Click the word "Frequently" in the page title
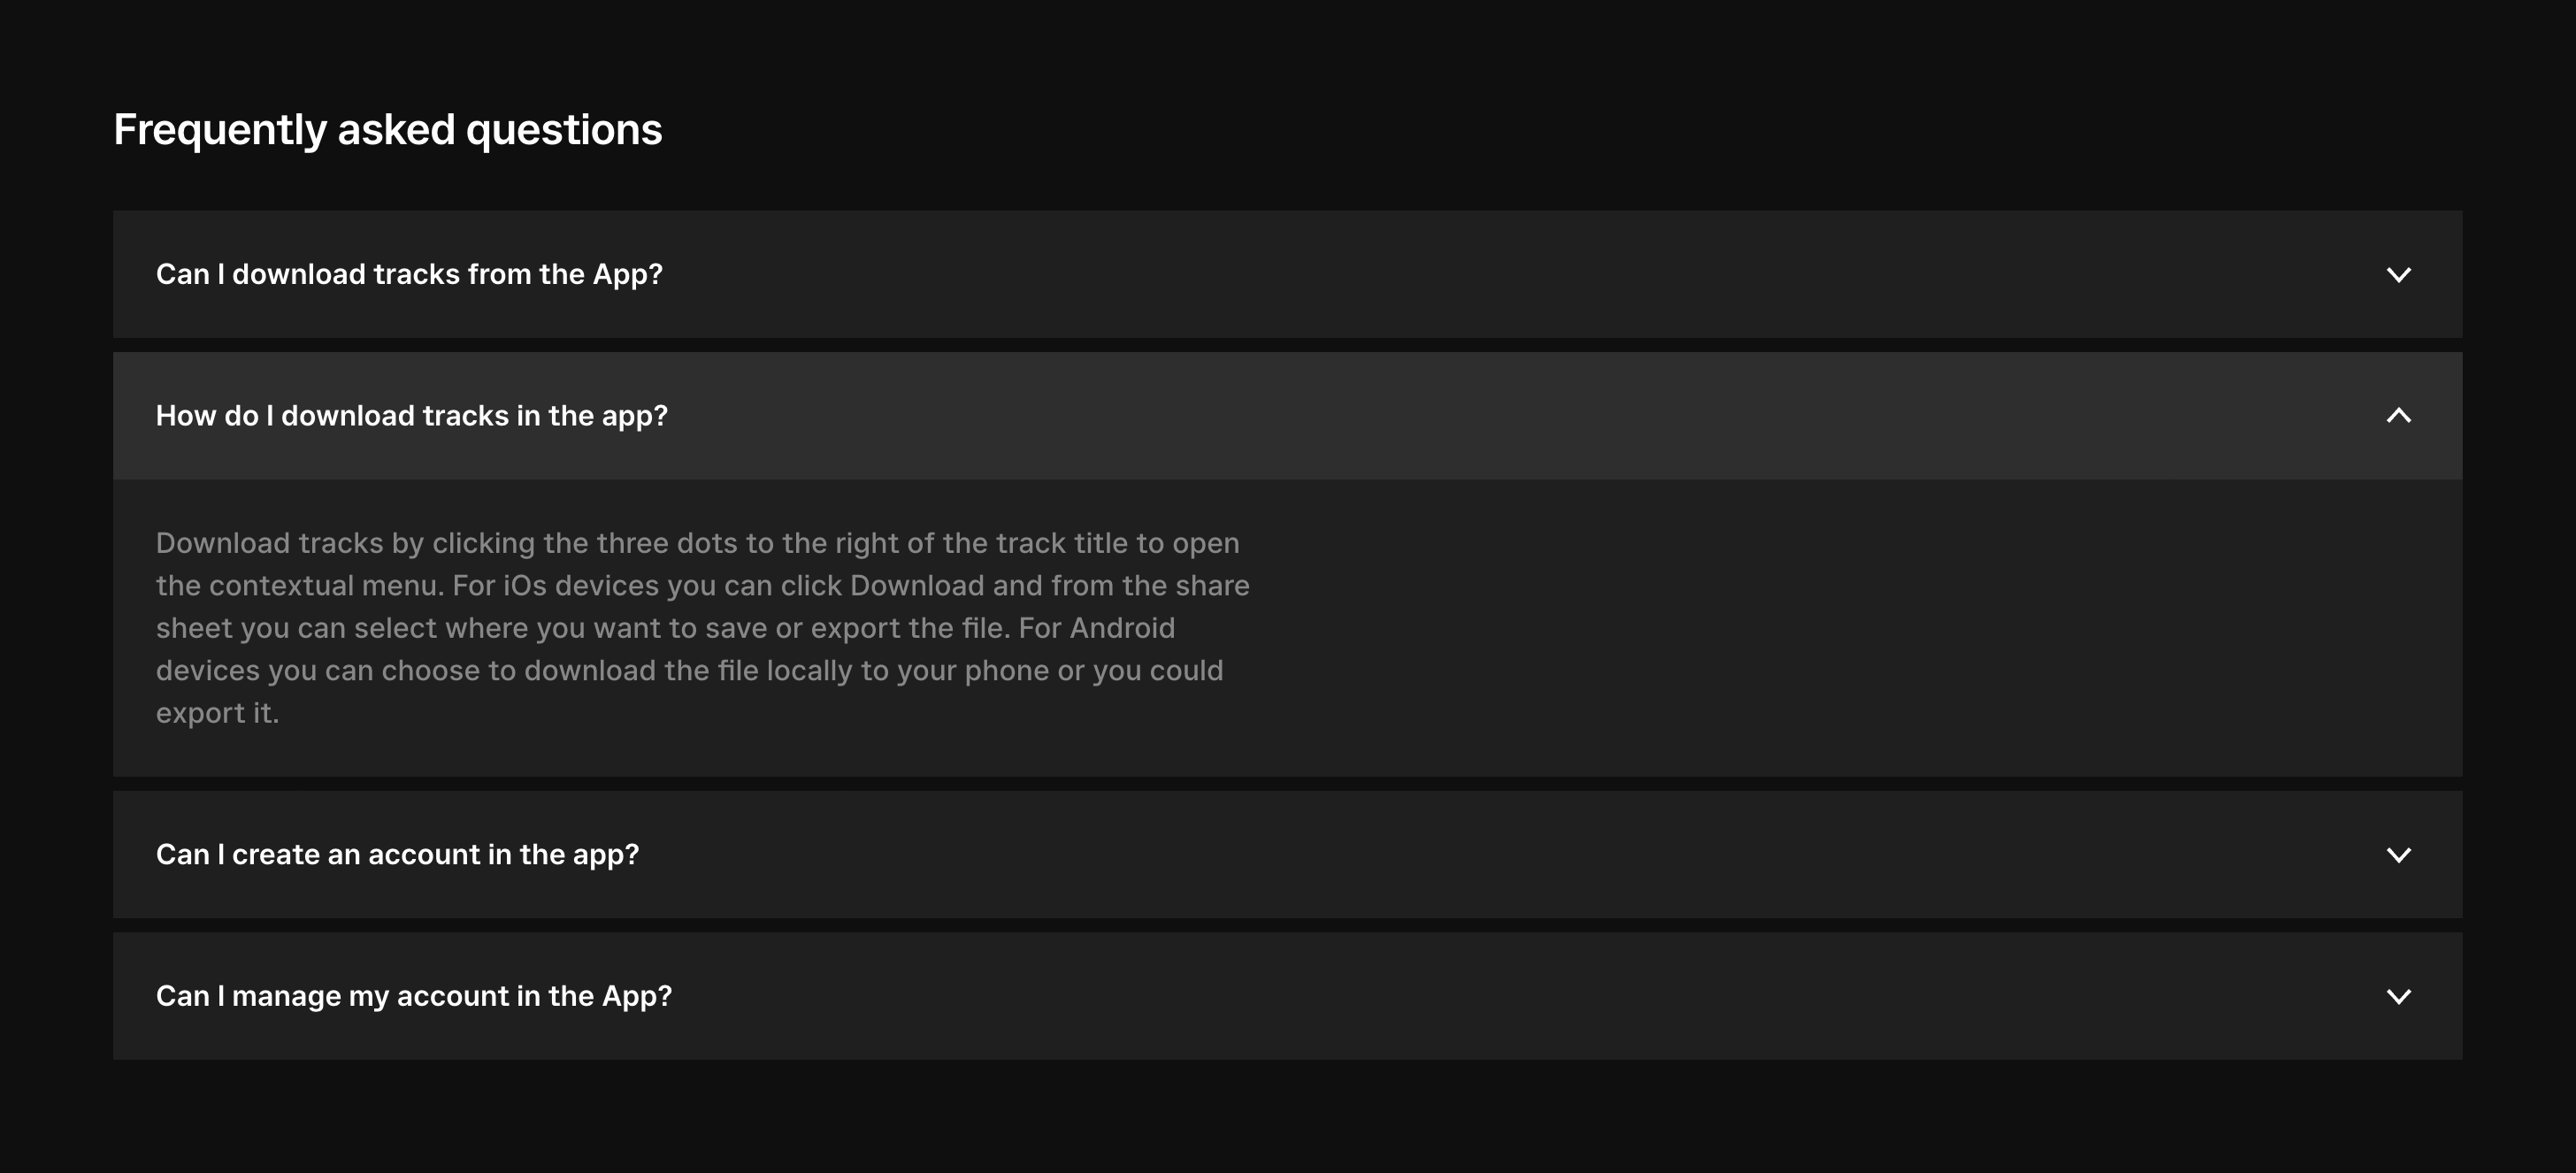2576x1173 pixels. [220, 130]
